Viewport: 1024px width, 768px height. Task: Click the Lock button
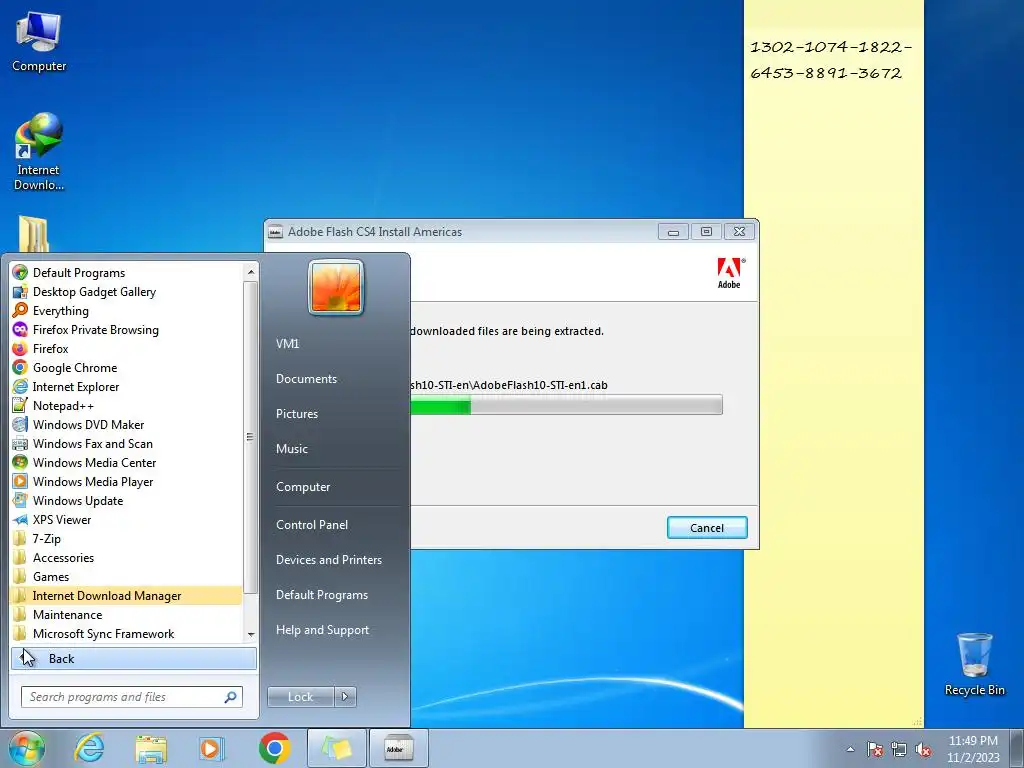point(300,697)
